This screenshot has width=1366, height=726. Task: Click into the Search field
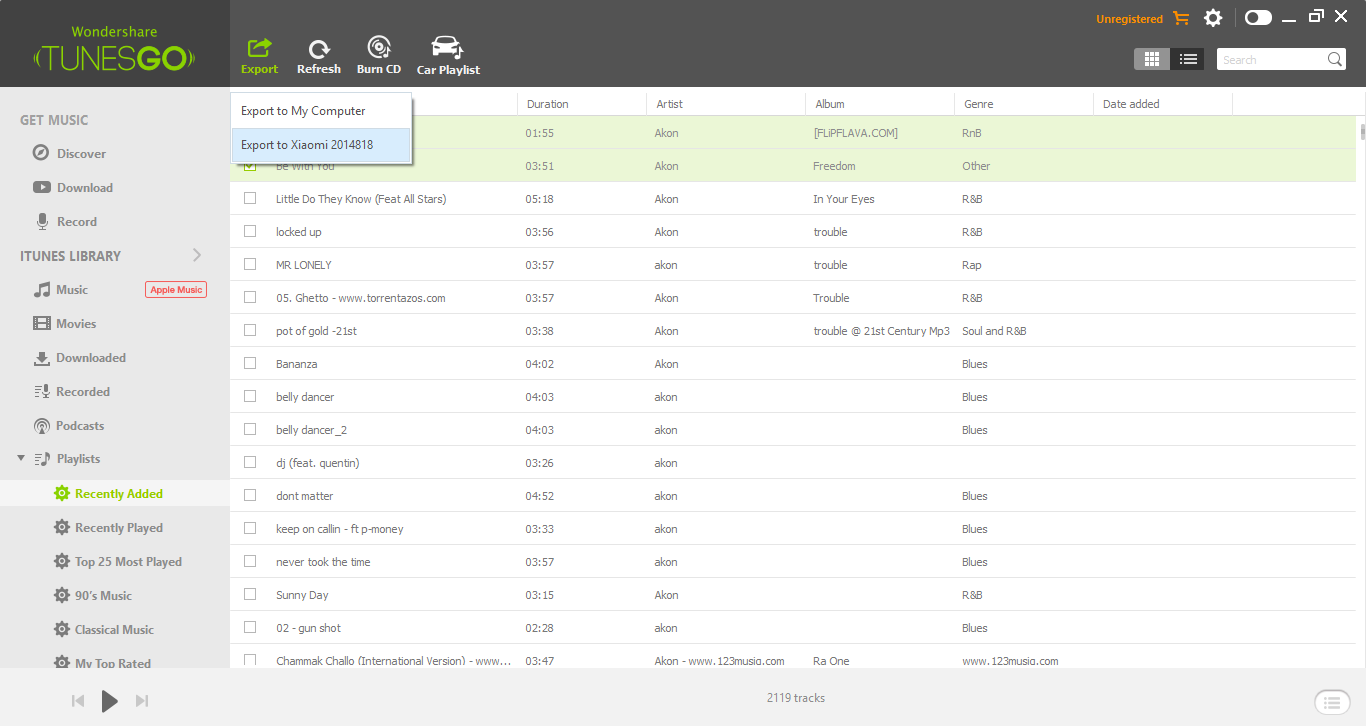1270,60
